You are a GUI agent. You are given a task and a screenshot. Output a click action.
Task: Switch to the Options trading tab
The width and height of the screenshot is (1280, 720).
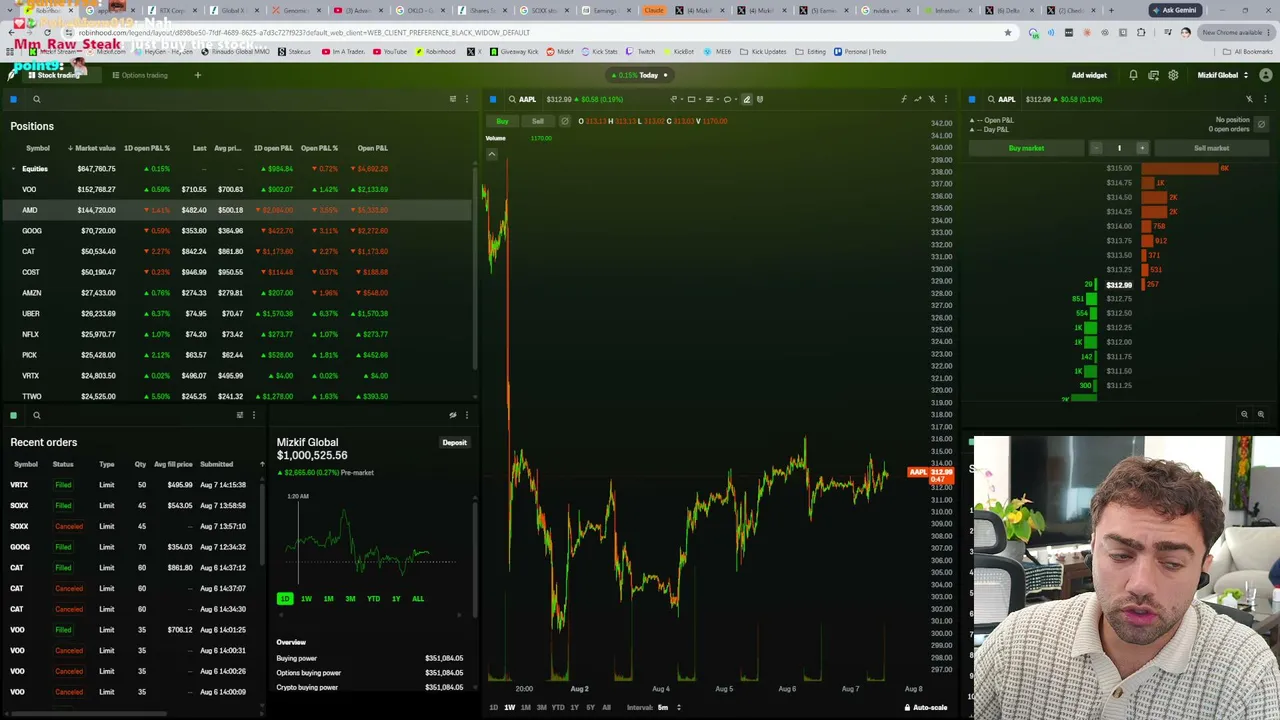[x=140, y=75]
